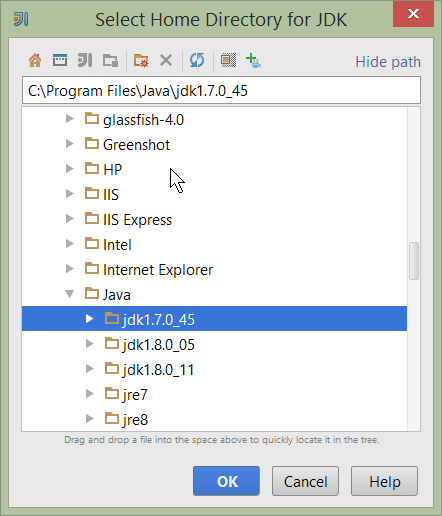Screen dimensions: 442x516
Task: Expand the Internet Explorer folder
Action: (70, 269)
